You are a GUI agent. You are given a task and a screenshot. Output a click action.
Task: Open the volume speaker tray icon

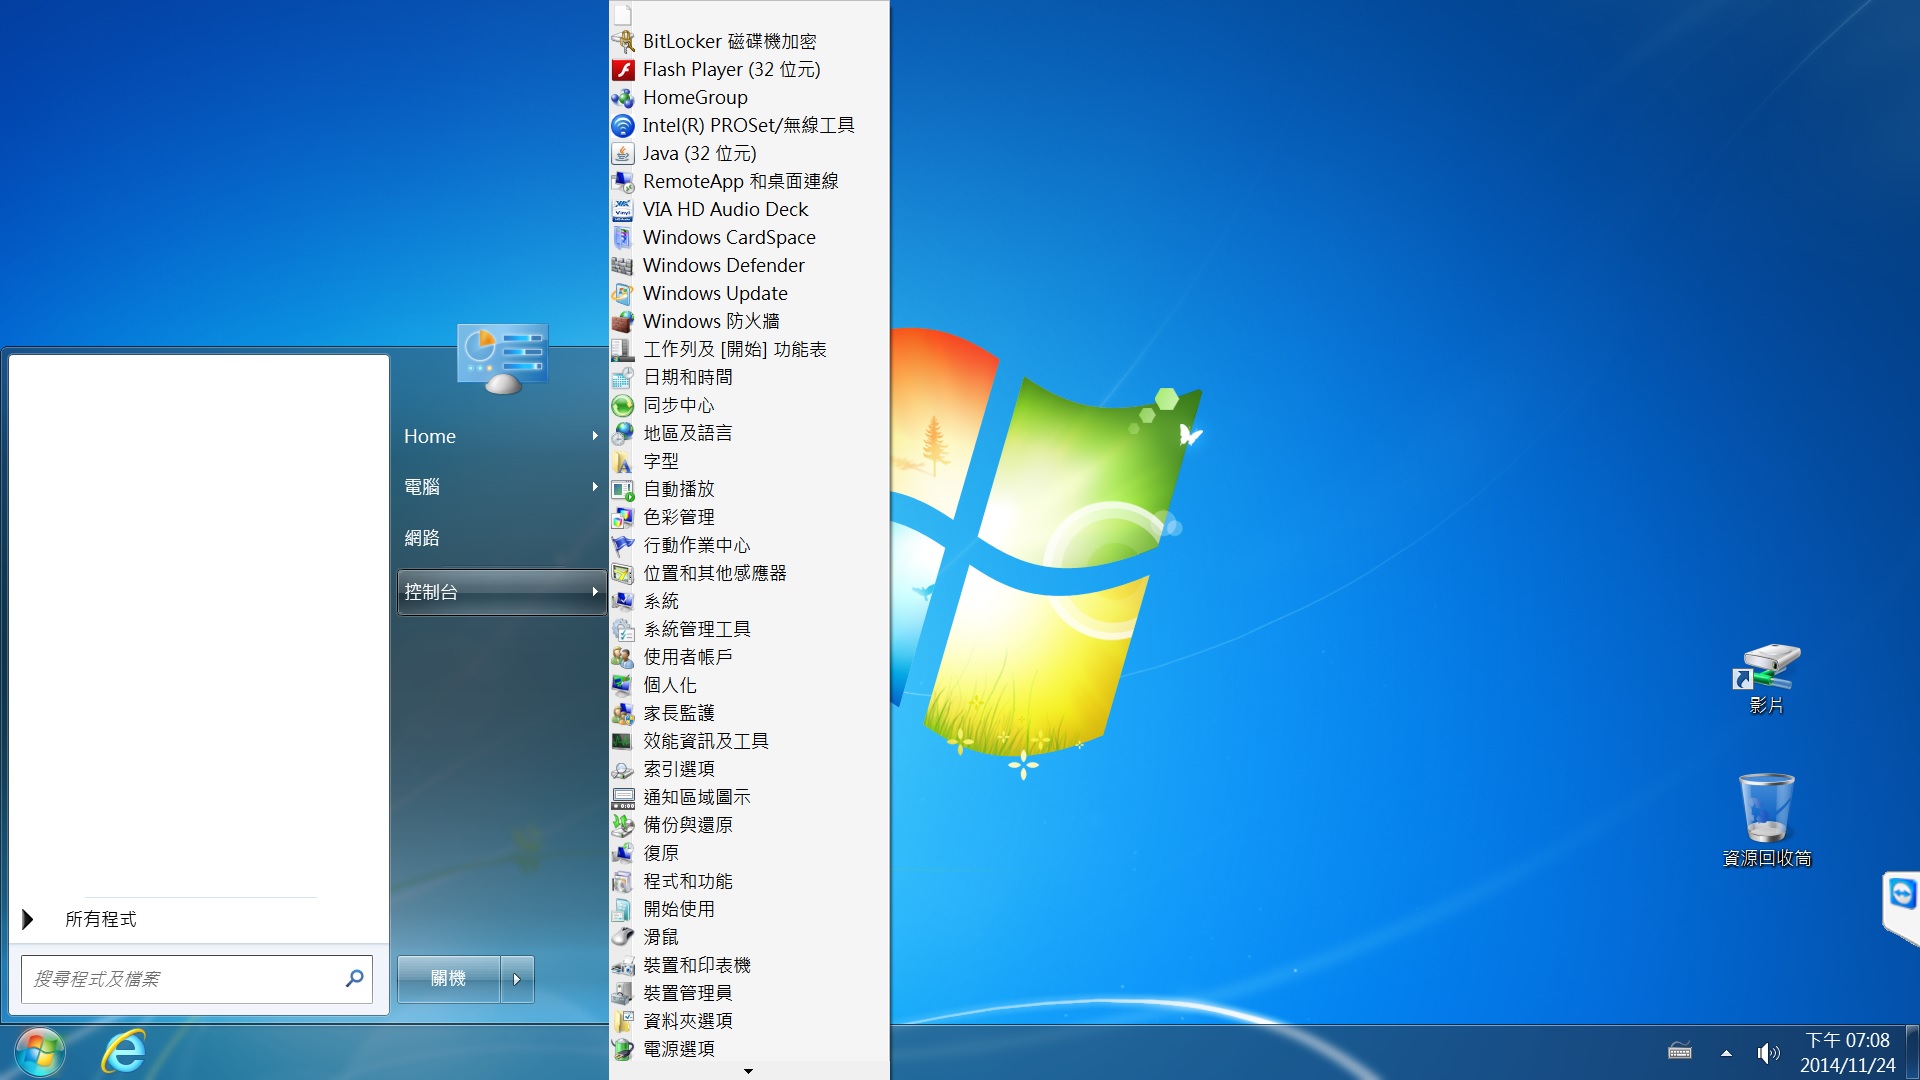point(1768,1053)
